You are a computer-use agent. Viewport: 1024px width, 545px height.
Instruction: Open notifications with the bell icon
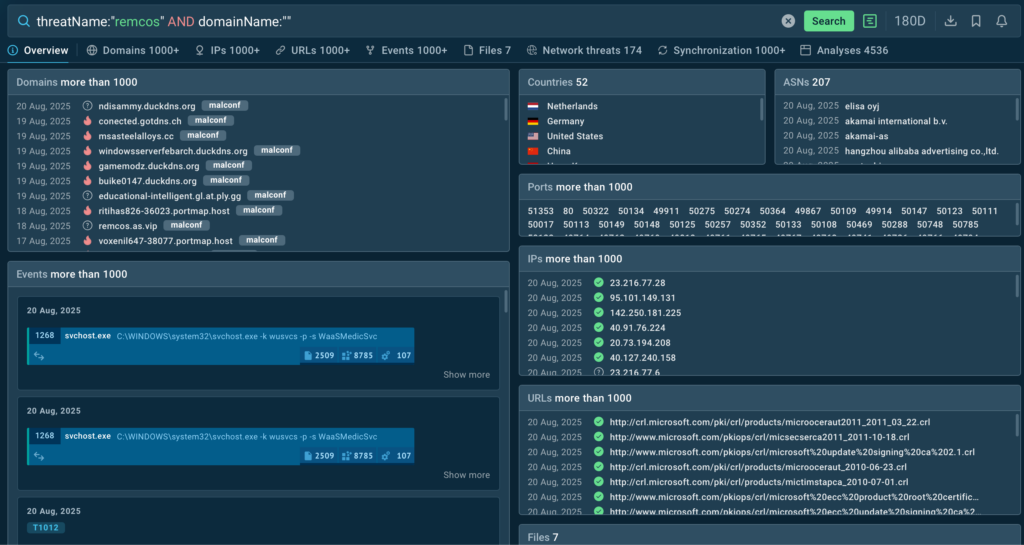pos(1001,21)
